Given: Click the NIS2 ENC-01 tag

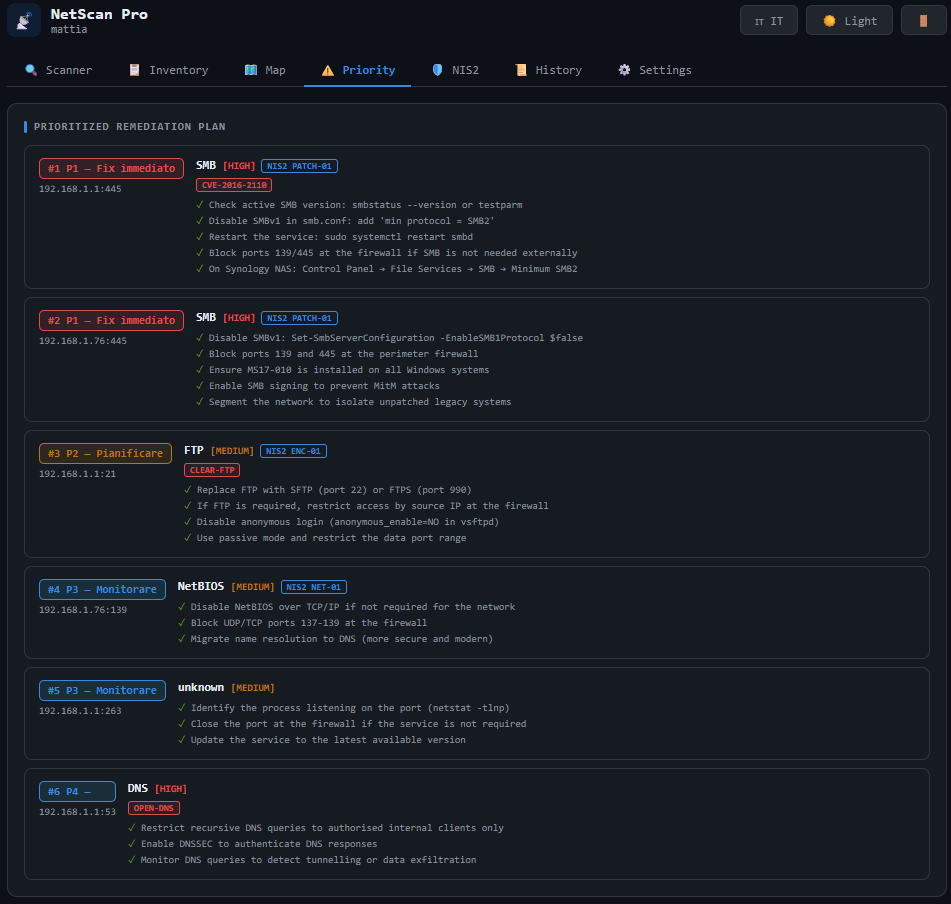Looking at the screenshot, I should [x=294, y=451].
